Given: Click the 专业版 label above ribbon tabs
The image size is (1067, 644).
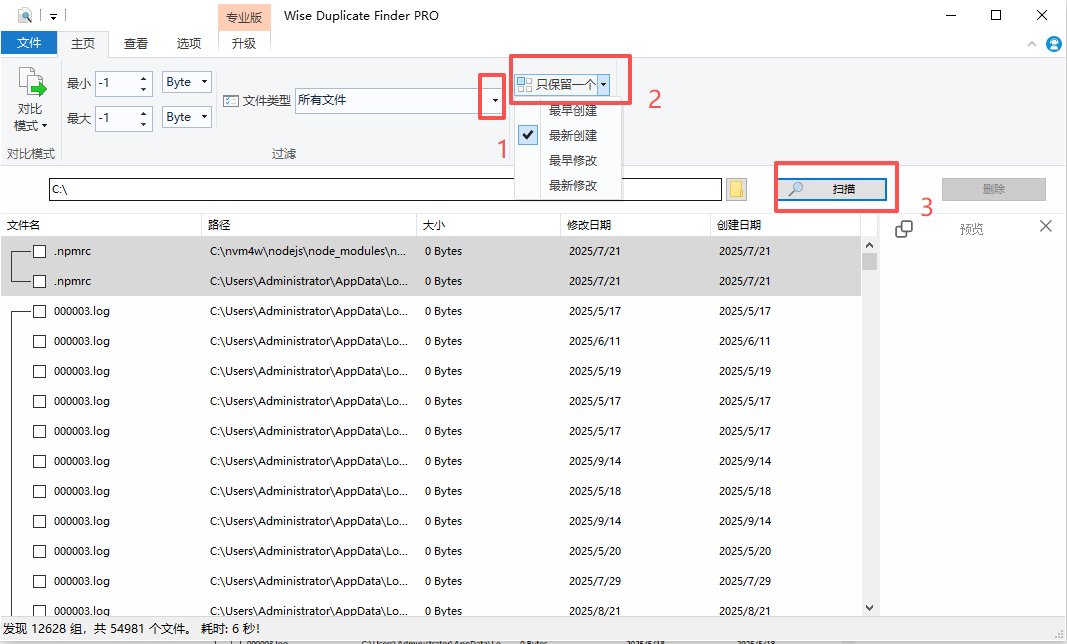Looking at the screenshot, I should click(x=244, y=17).
